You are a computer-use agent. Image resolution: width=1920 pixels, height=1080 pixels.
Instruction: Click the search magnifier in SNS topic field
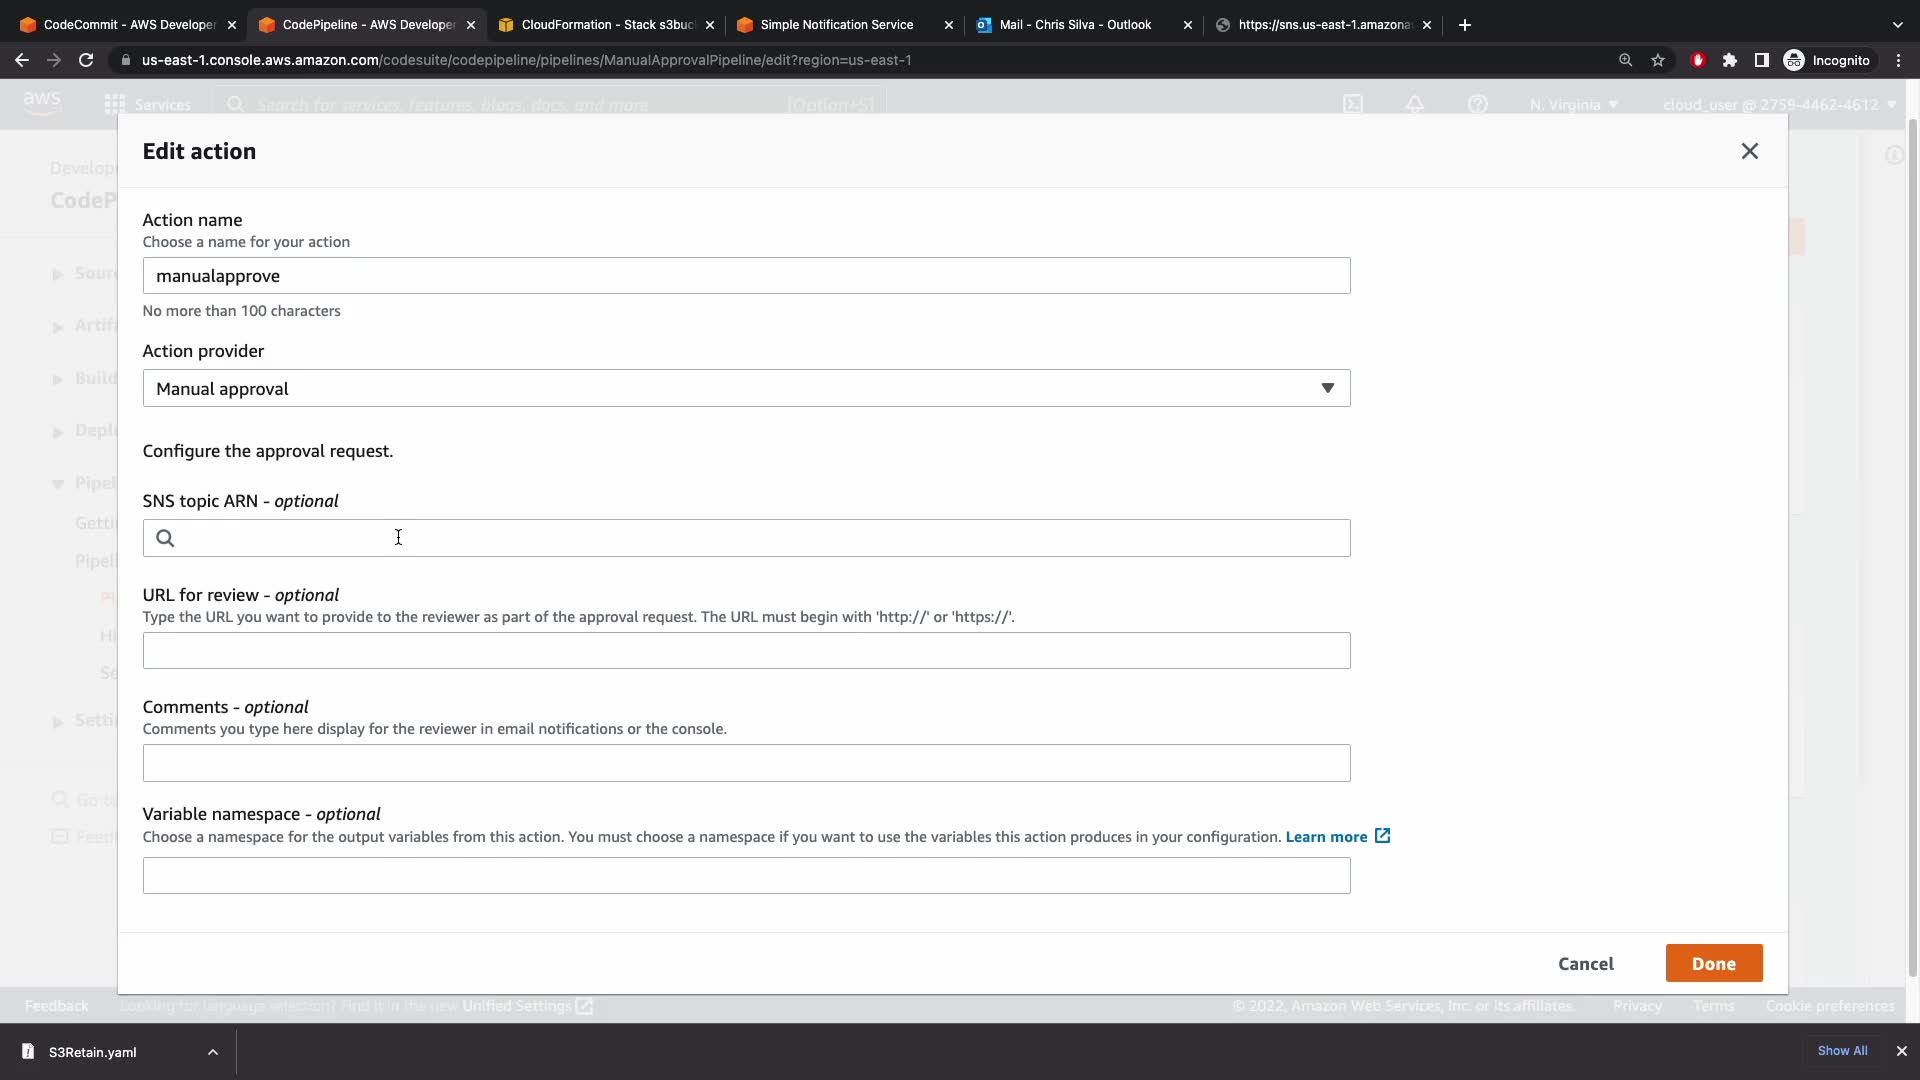[166, 538]
